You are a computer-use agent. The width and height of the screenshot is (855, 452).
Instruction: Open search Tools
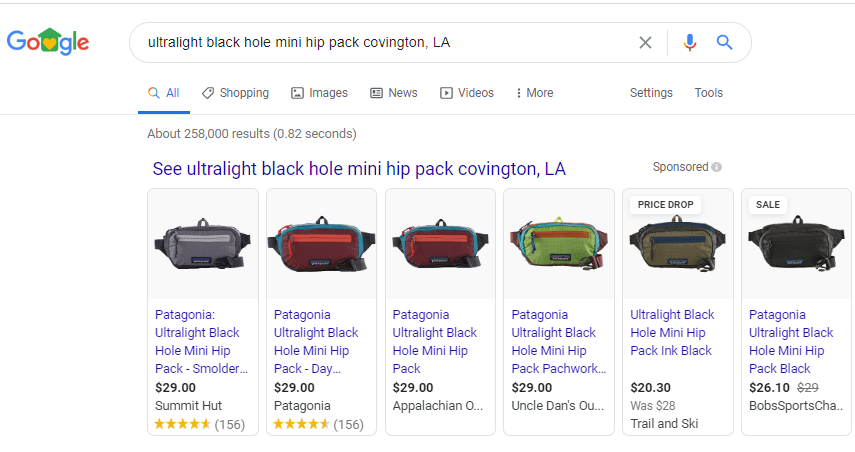pos(708,93)
